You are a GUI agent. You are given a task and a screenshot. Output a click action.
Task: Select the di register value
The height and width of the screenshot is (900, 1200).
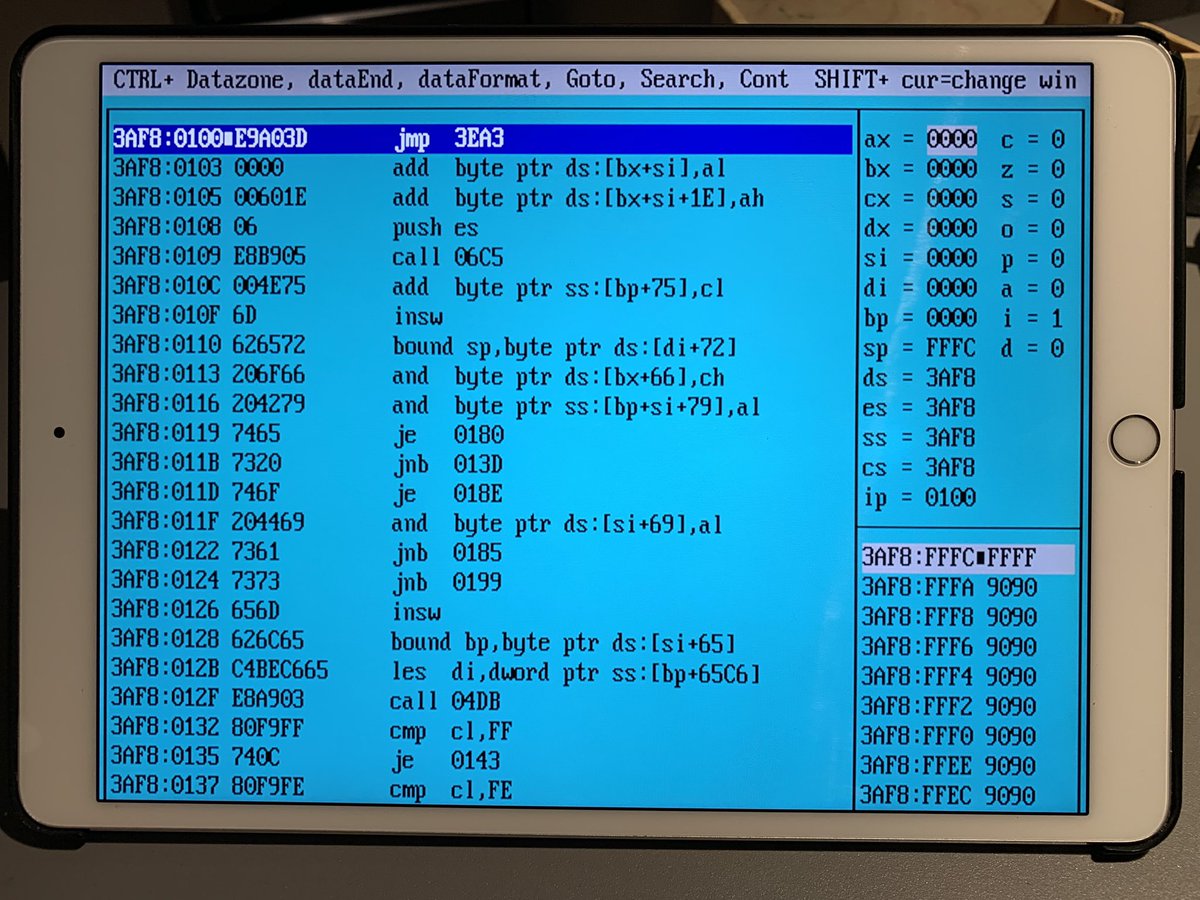(x=952, y=289)
